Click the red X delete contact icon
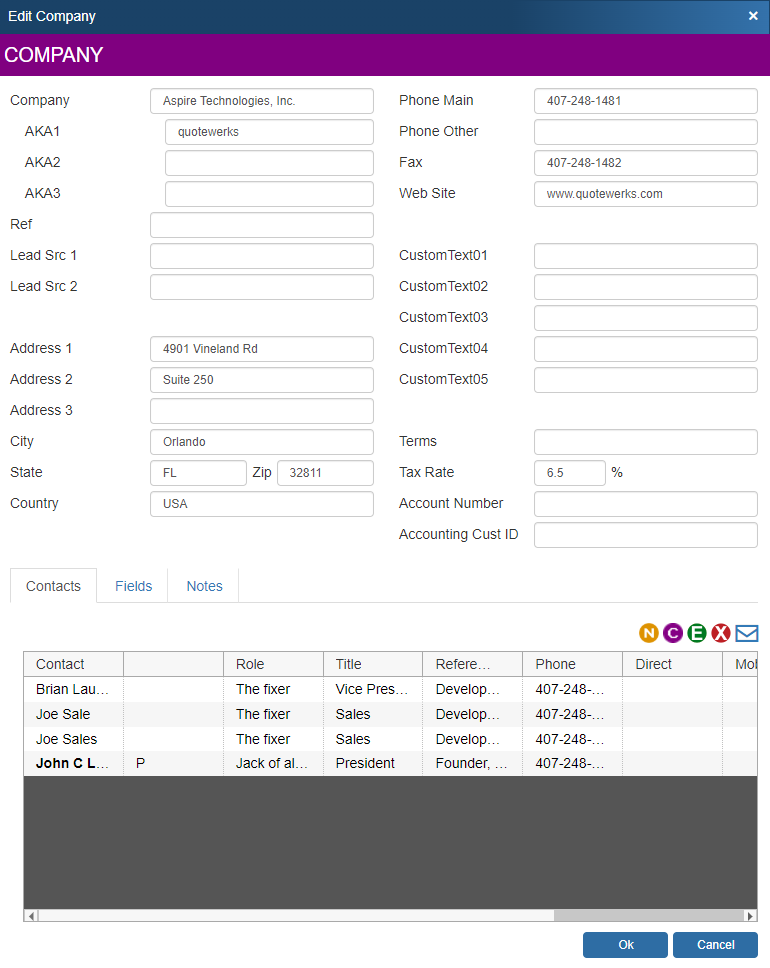 (x=721, y=633)
